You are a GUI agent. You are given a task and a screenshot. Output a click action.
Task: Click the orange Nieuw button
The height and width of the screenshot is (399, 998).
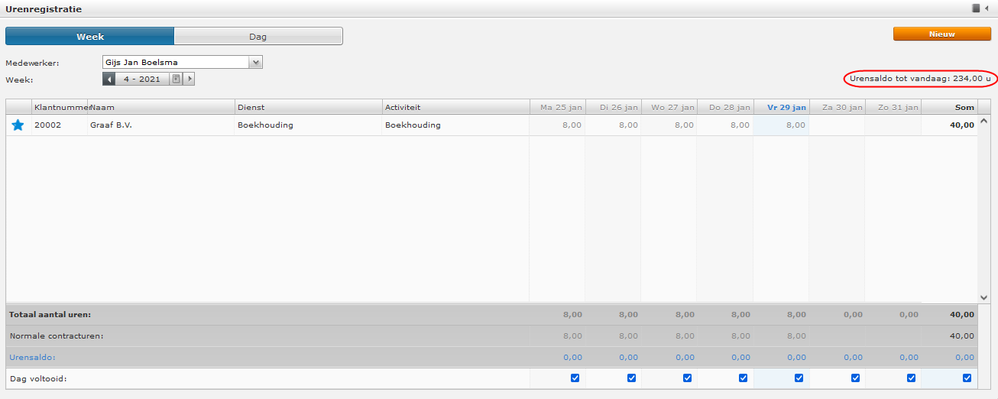(942, 34)
